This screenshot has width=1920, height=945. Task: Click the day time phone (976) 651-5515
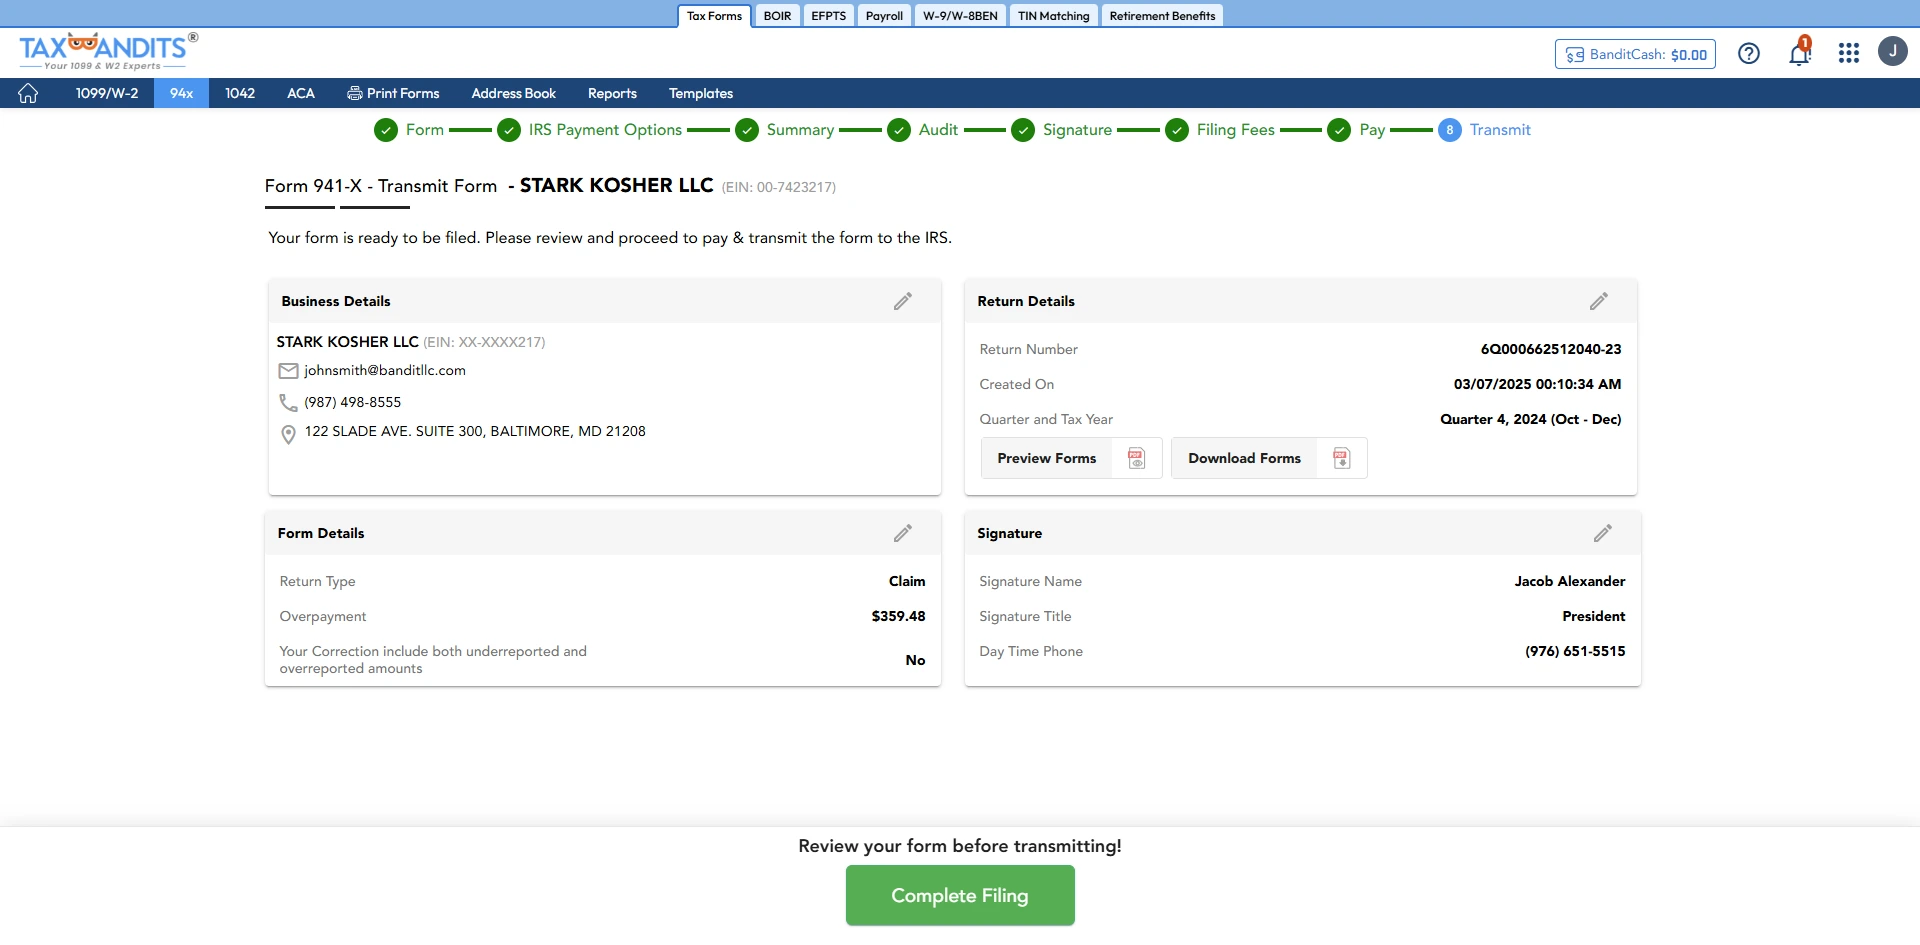point(1575,651)
